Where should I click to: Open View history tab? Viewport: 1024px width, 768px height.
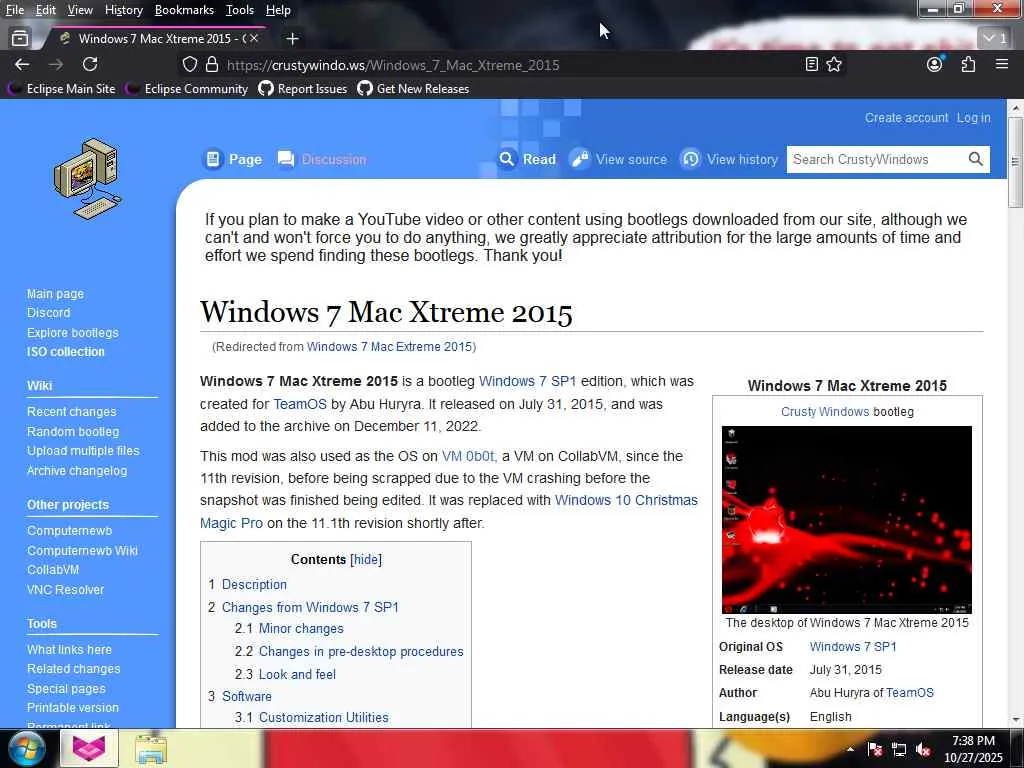(x=729, y=159)
